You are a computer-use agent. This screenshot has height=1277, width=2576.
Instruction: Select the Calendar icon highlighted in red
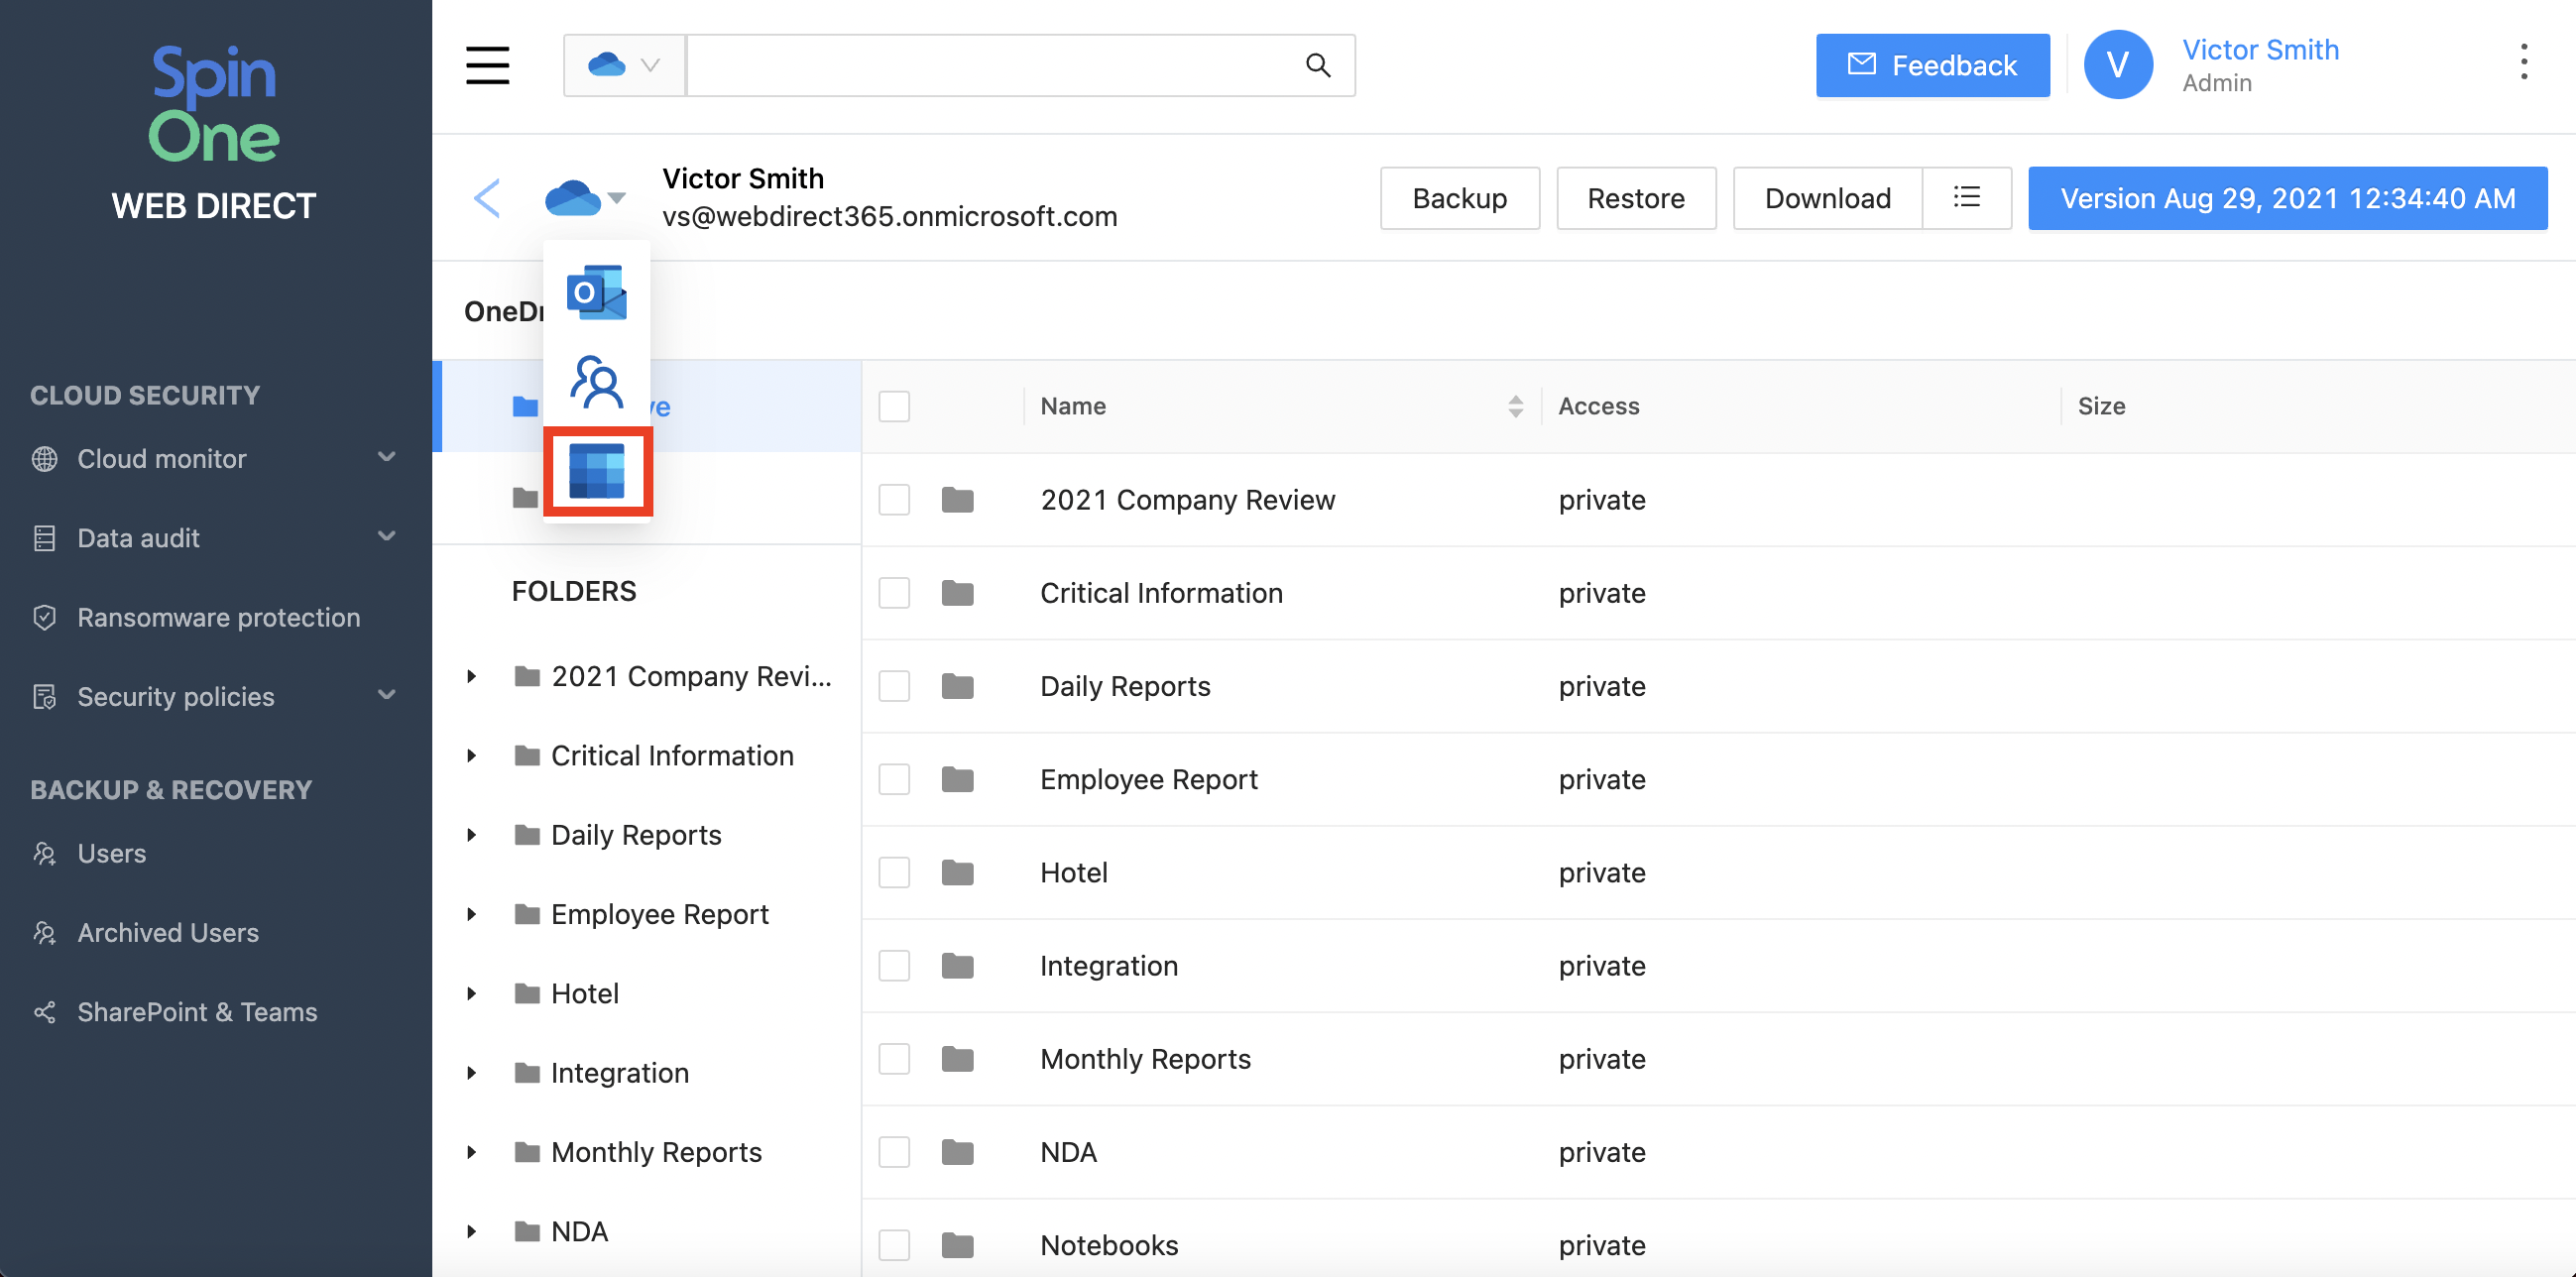[x=597, y=471]
